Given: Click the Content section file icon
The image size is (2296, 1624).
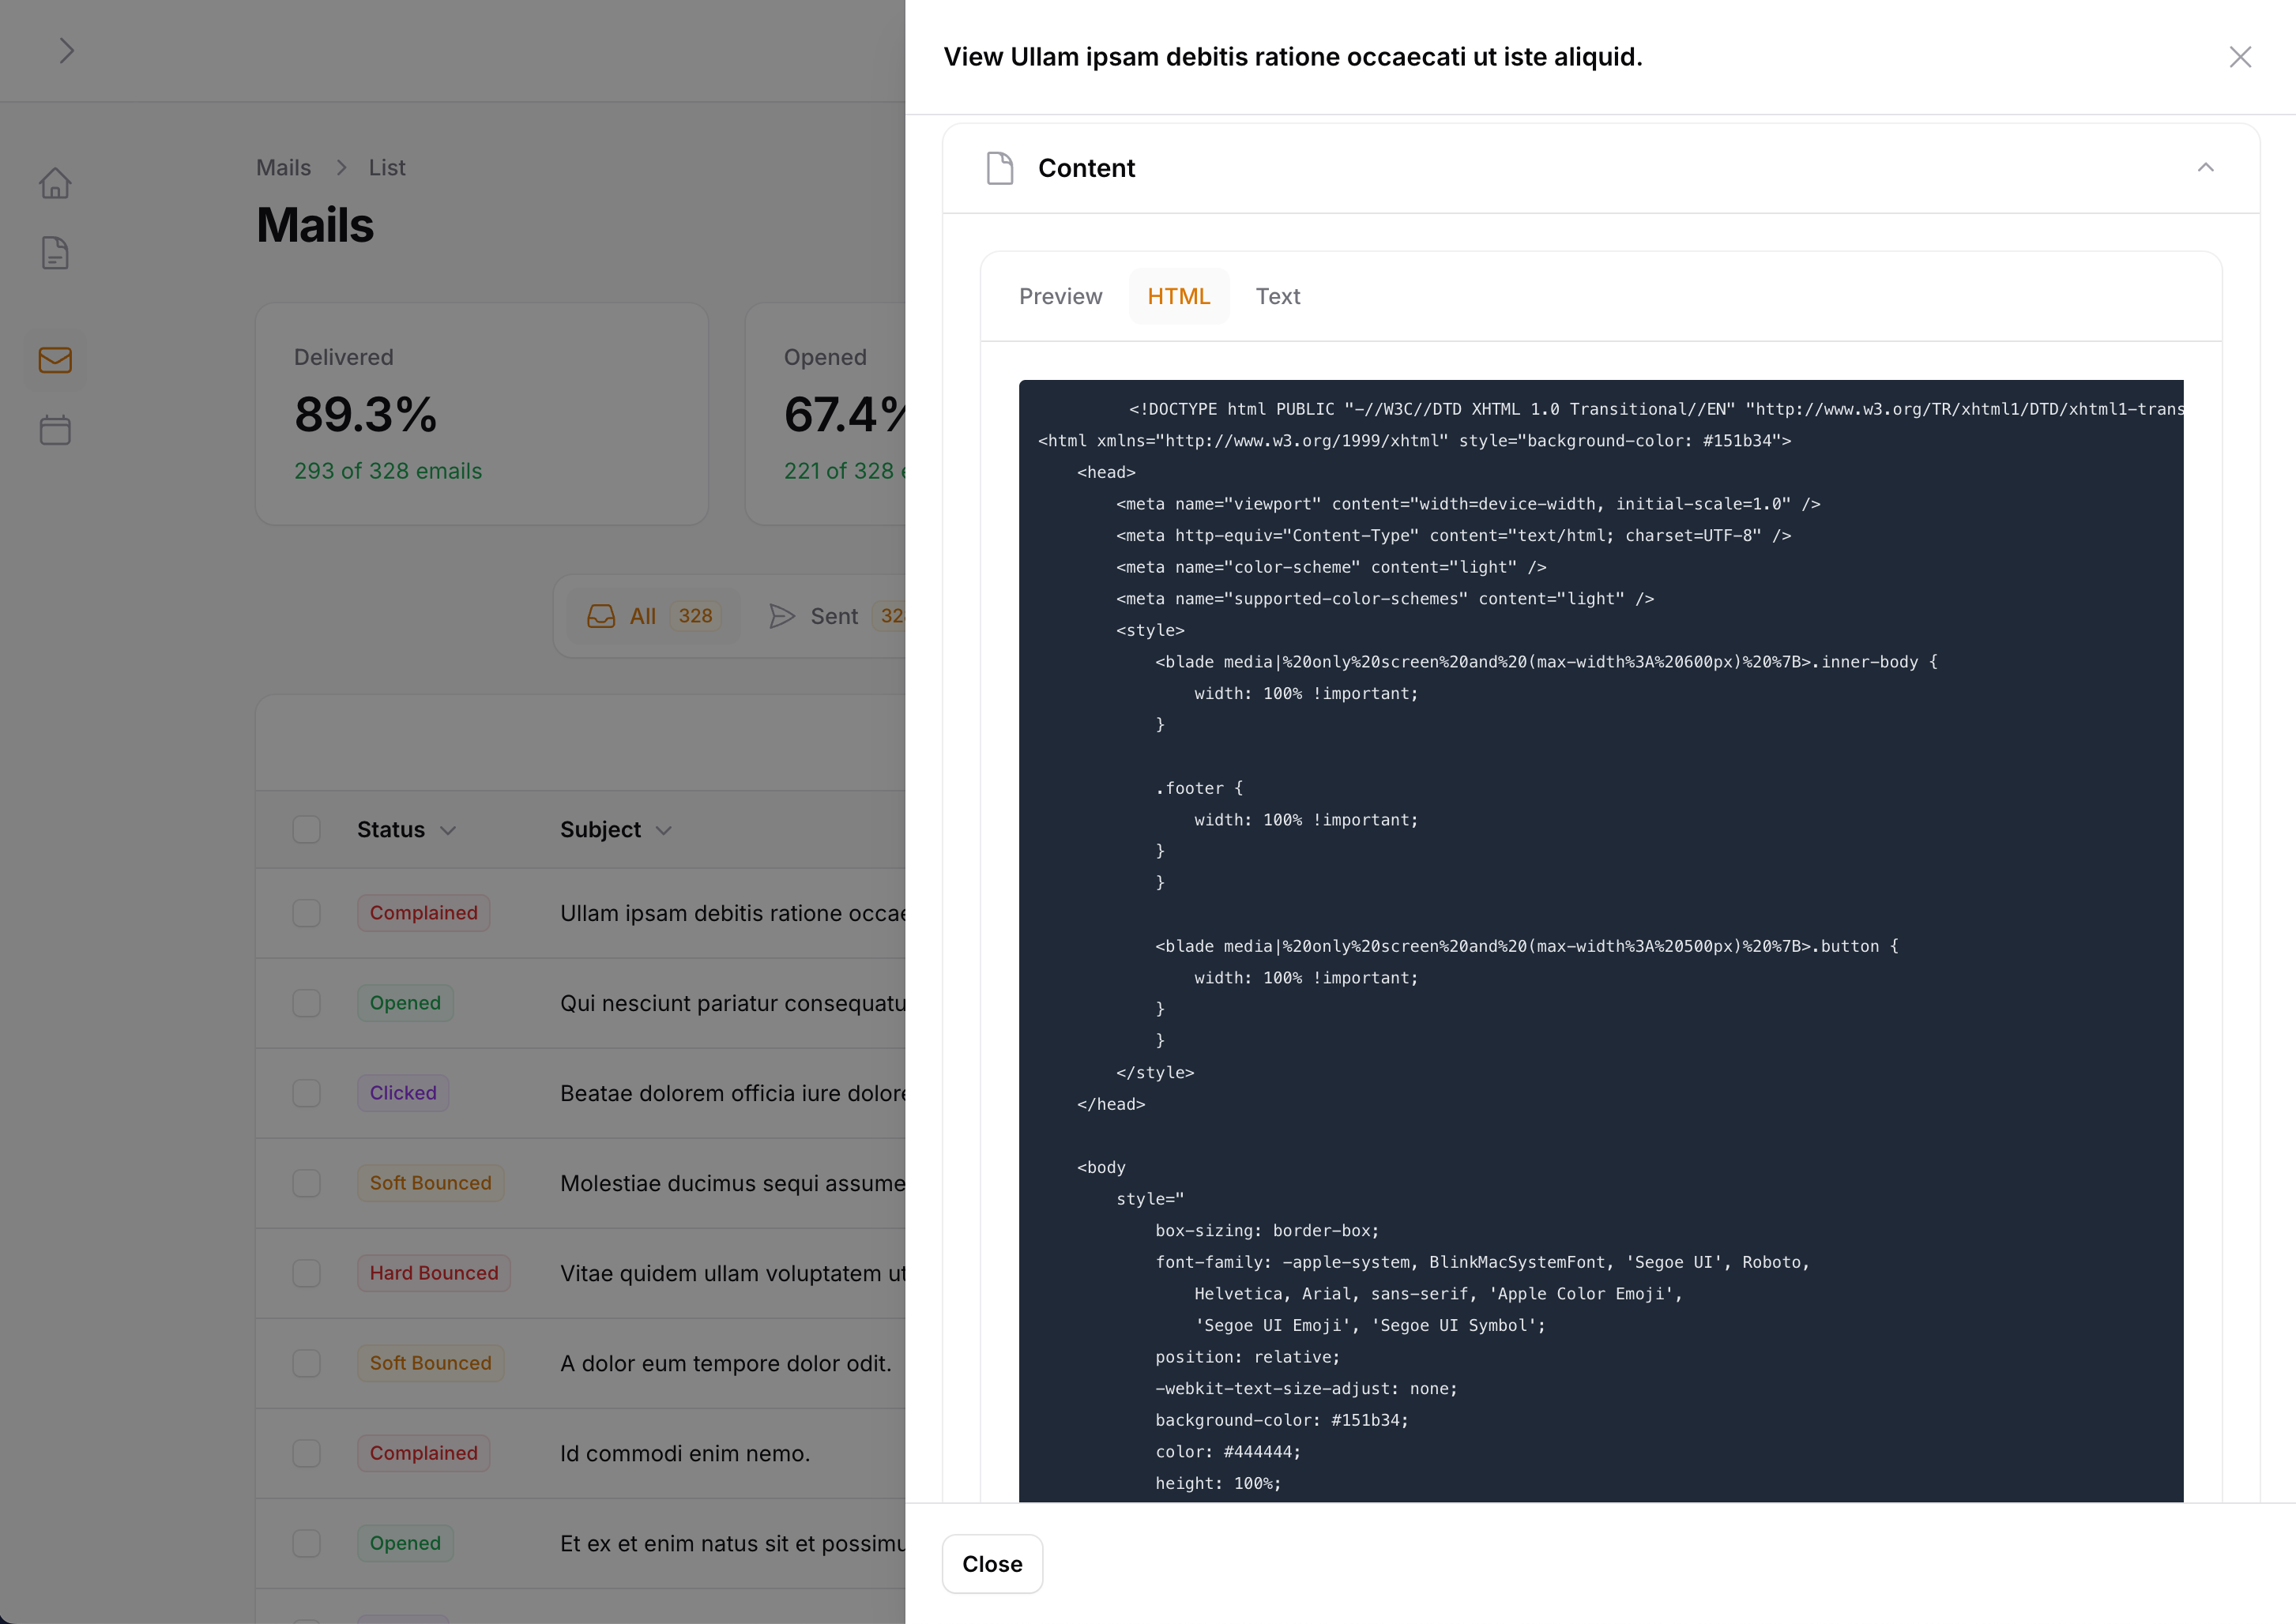Looking at the screenshot, I should click(1000, 168).
